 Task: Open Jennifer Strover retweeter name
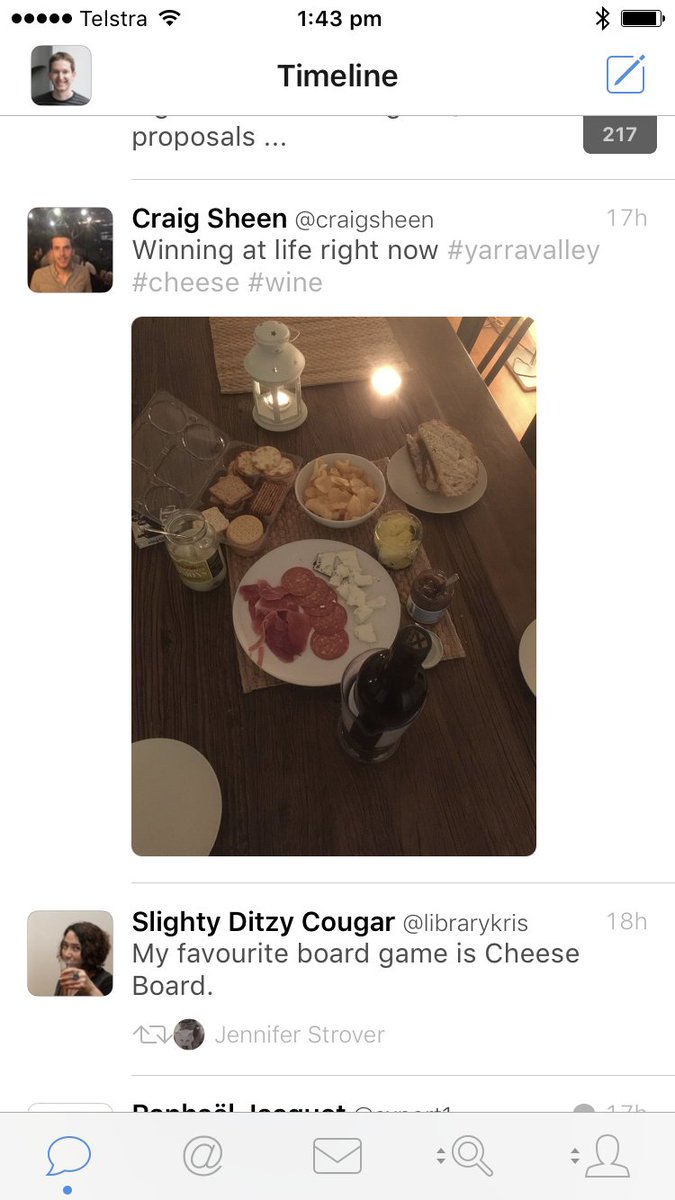click(299, 1035)
